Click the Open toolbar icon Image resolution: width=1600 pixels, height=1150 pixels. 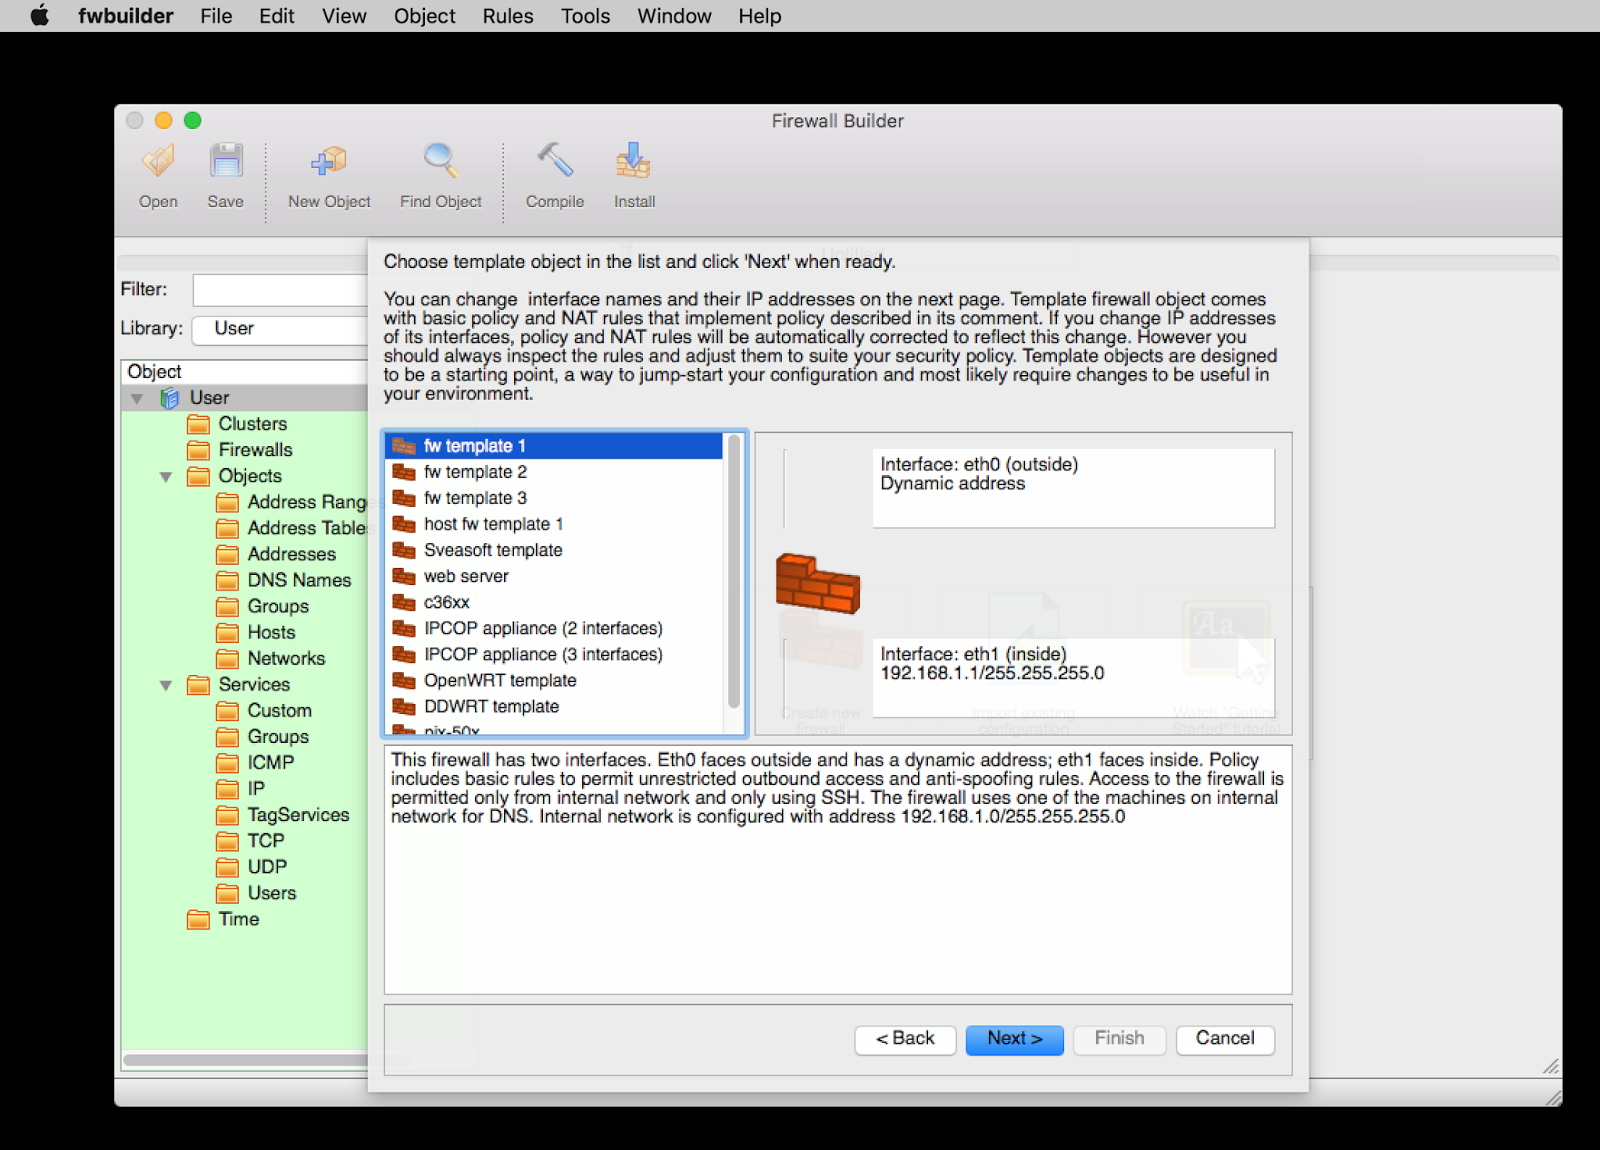158,162
